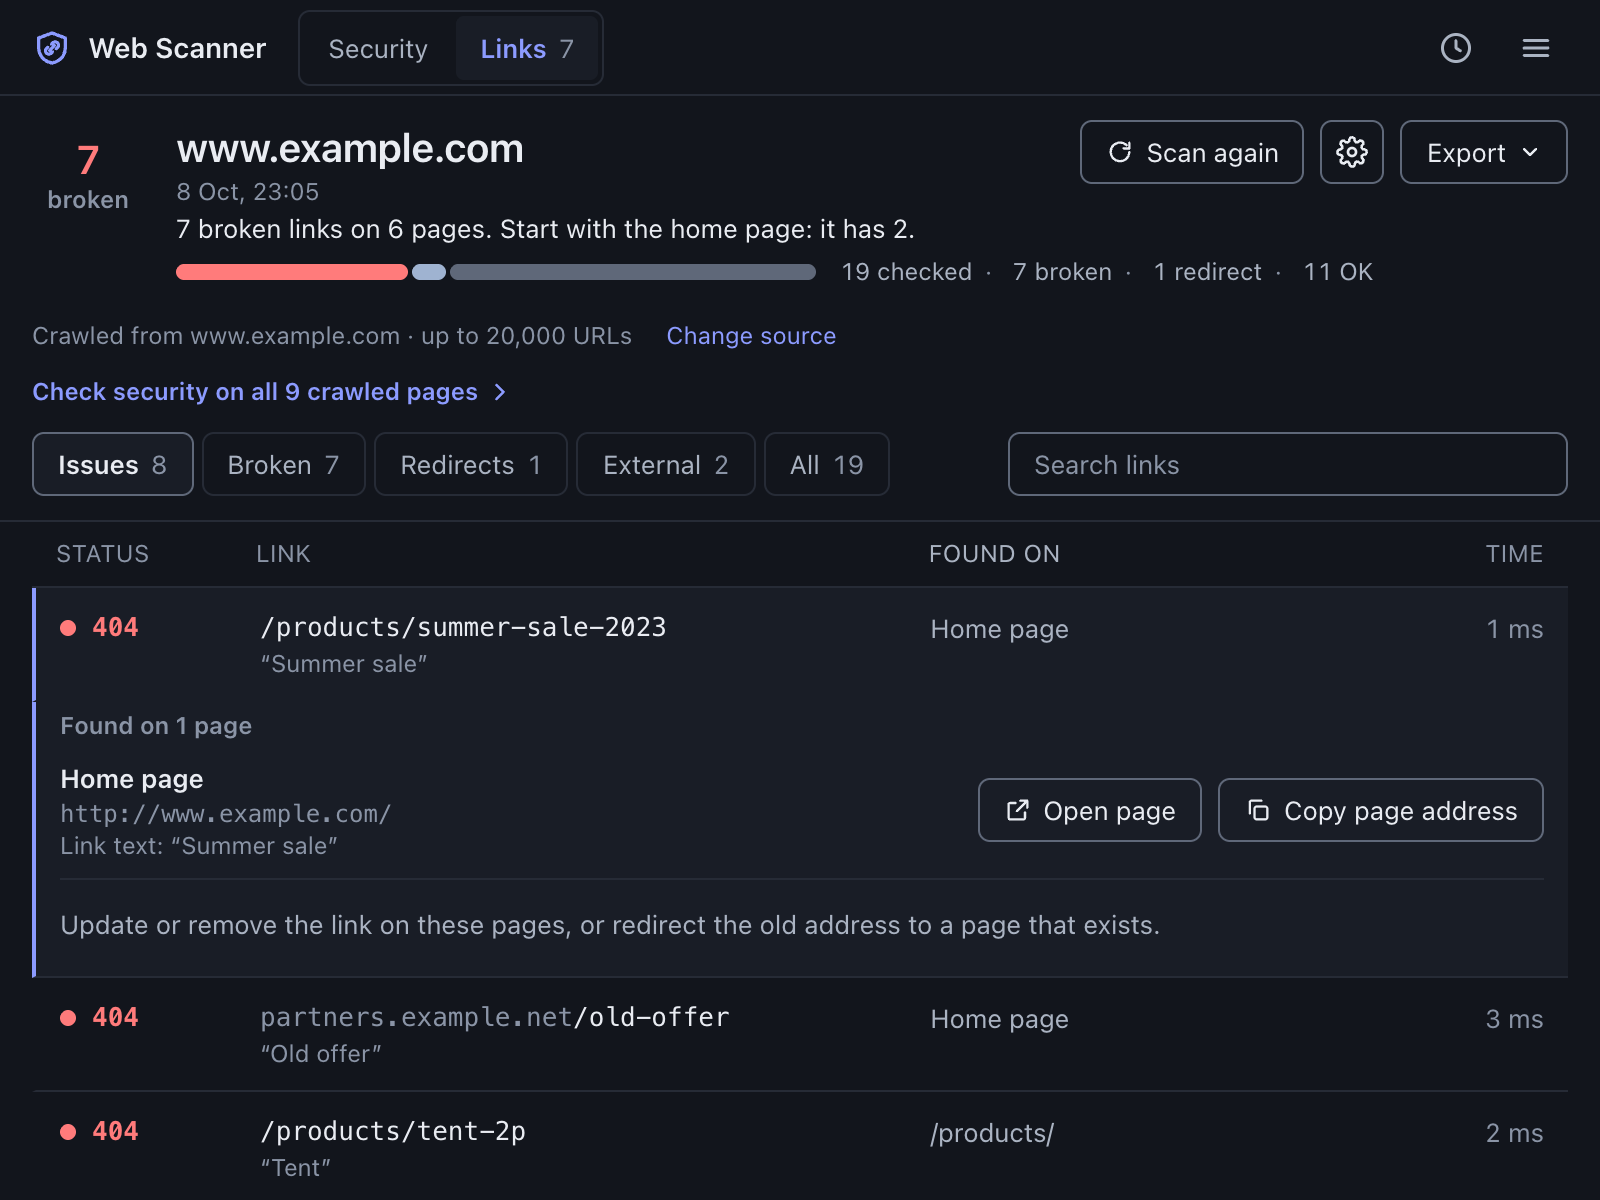Open scan settings gear icon
The height and width of the screenshot is (1200, 1600).
click(x=1352, y=152)
